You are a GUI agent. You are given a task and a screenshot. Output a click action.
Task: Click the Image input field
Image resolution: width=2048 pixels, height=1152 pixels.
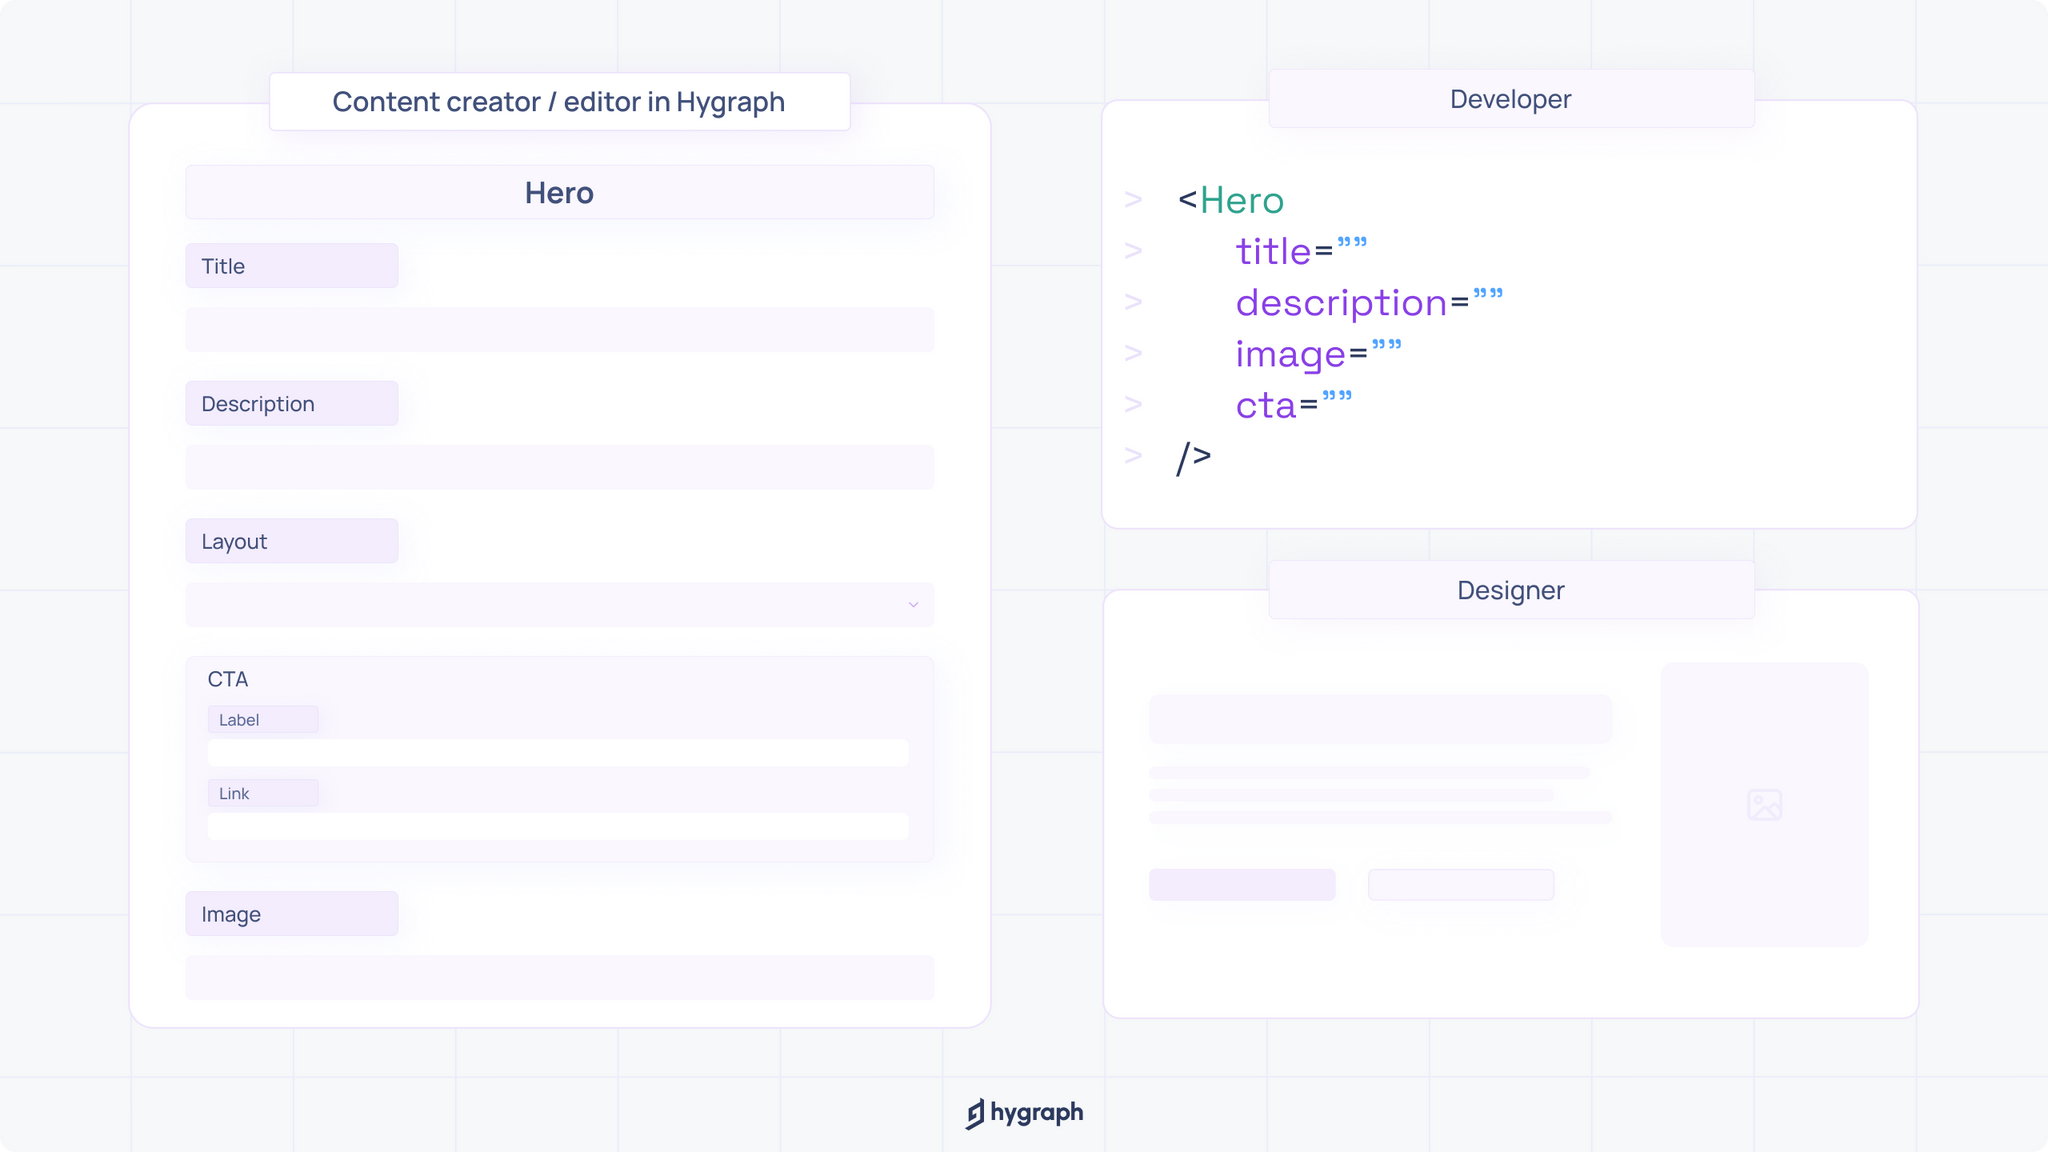click(x=559, y=977)
